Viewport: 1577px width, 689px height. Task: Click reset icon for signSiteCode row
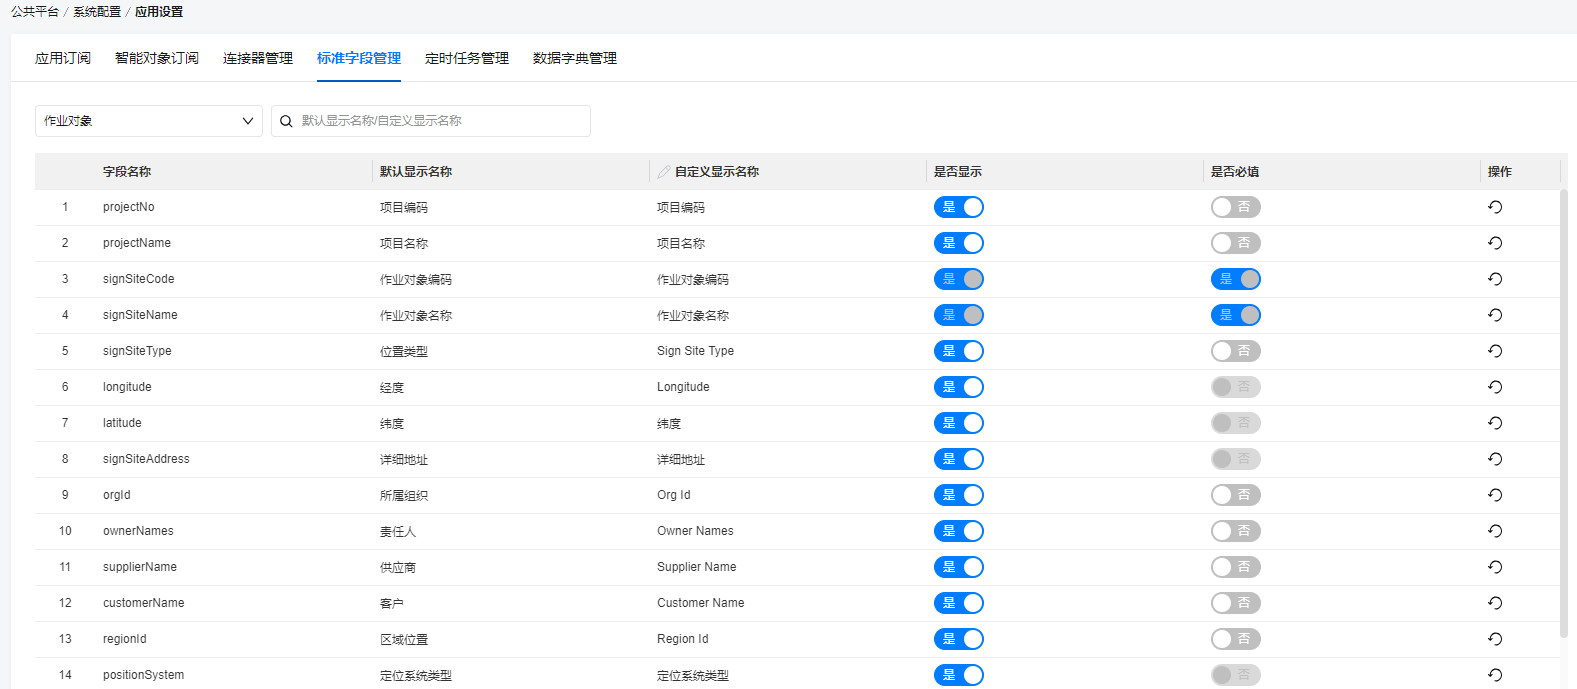coord(1495,279)
